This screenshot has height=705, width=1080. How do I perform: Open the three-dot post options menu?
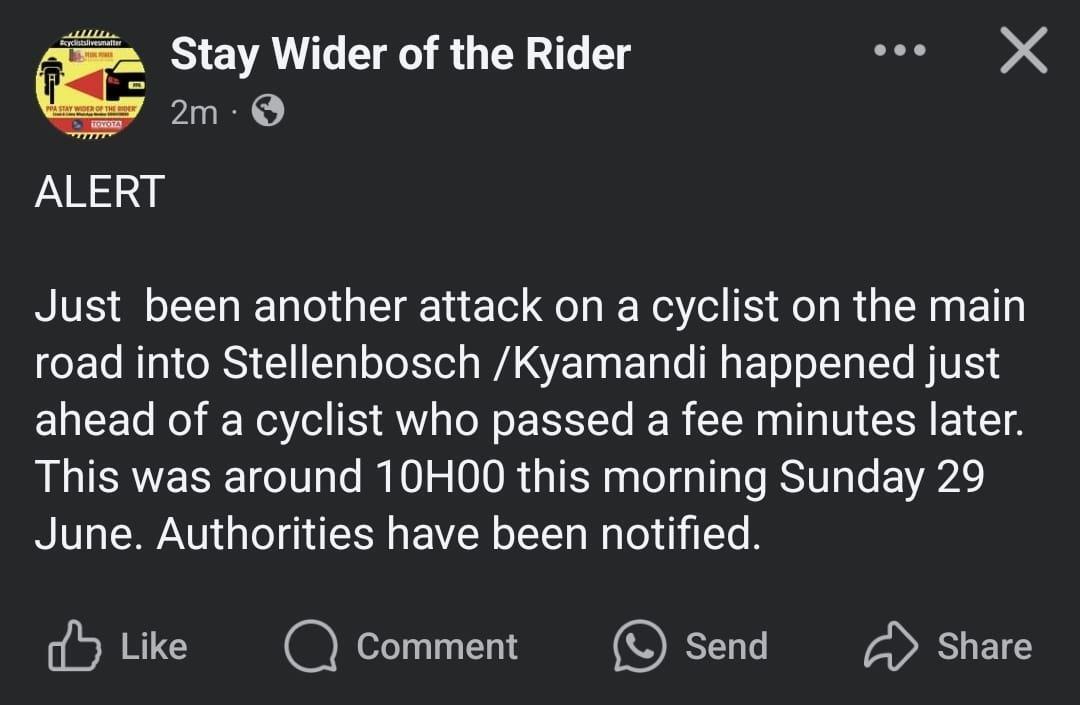pyautogui.click(x=899, y=50)
